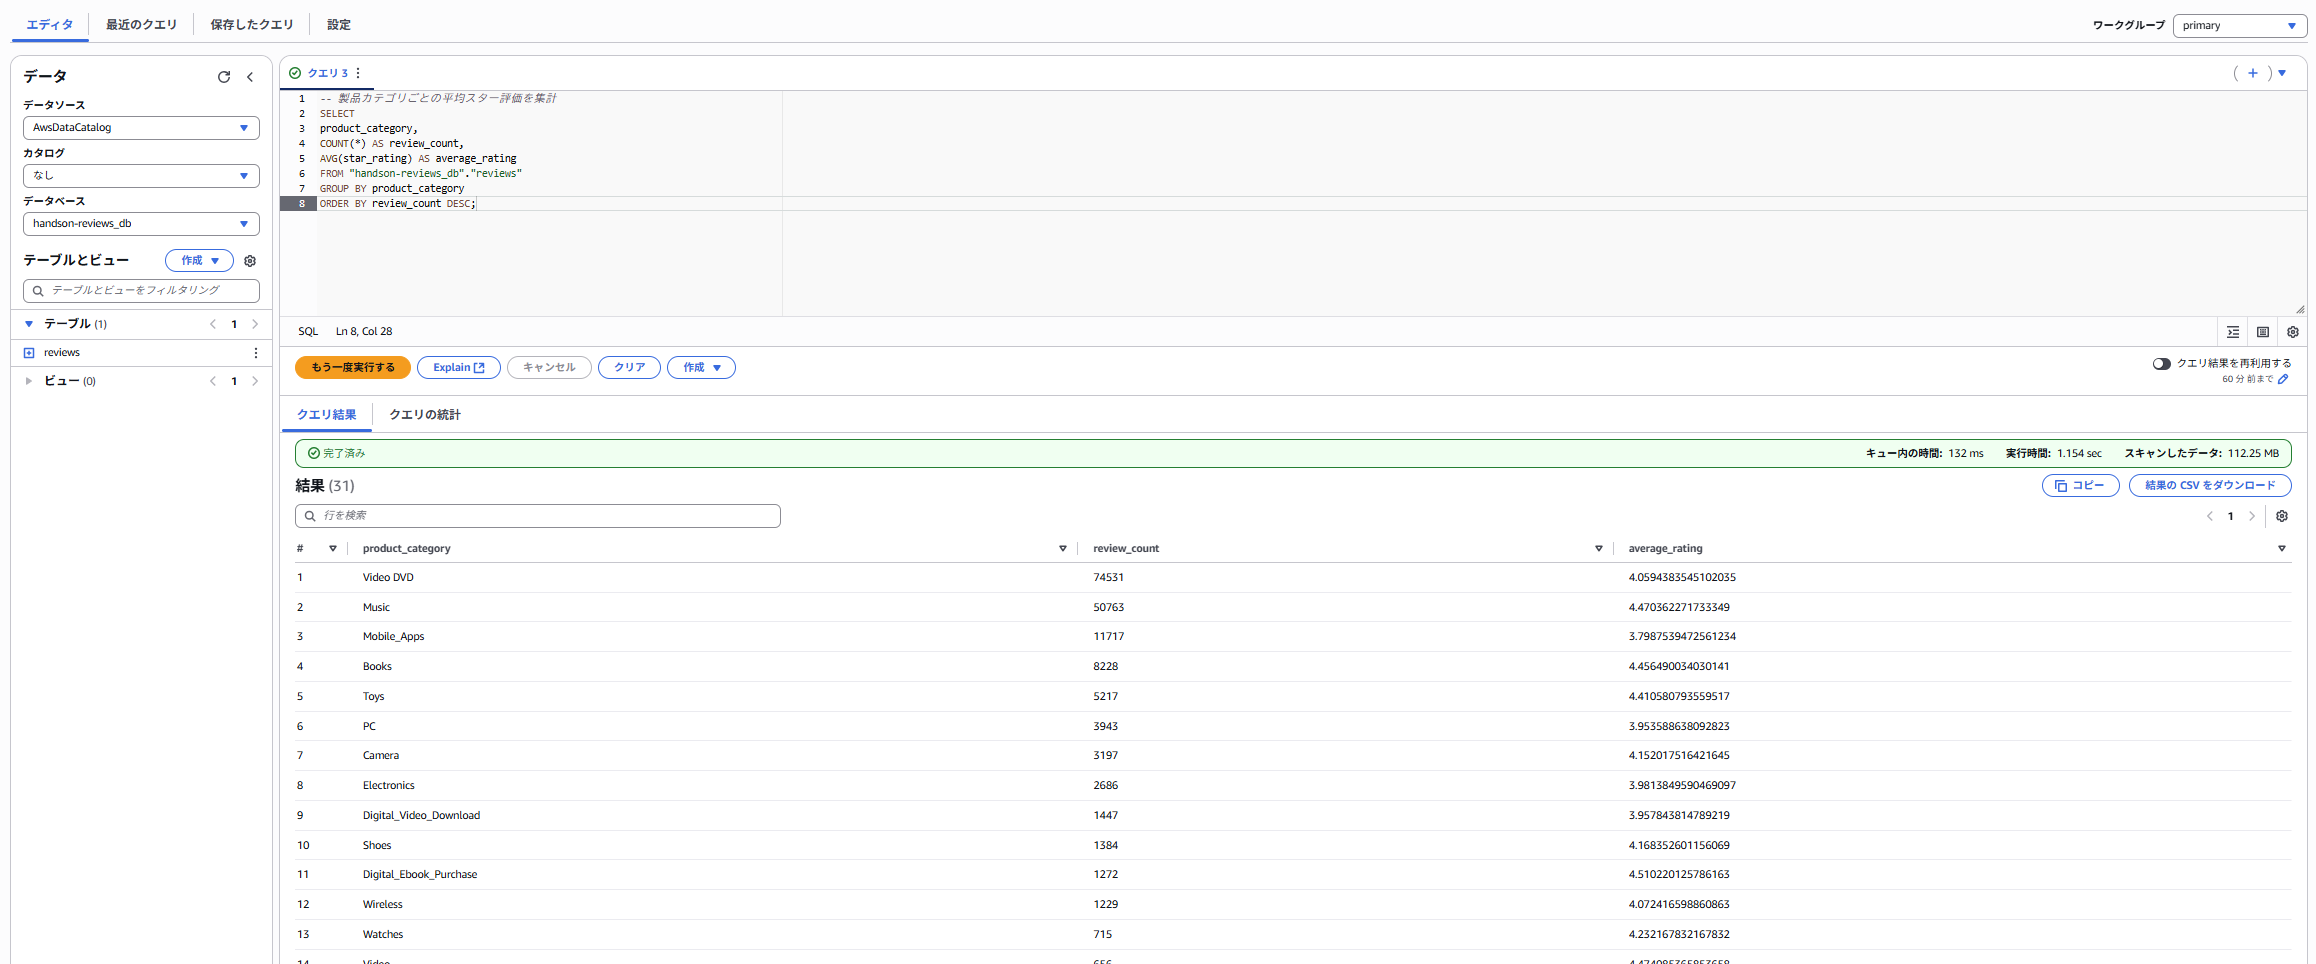This screenshot has height=964, width=2316.
Task: Open the data source dropdown
Action: point(141,128)
